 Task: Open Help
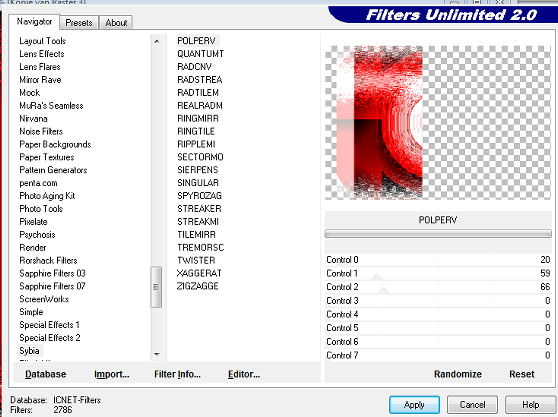pyautogui.click(x=530, y=405)
